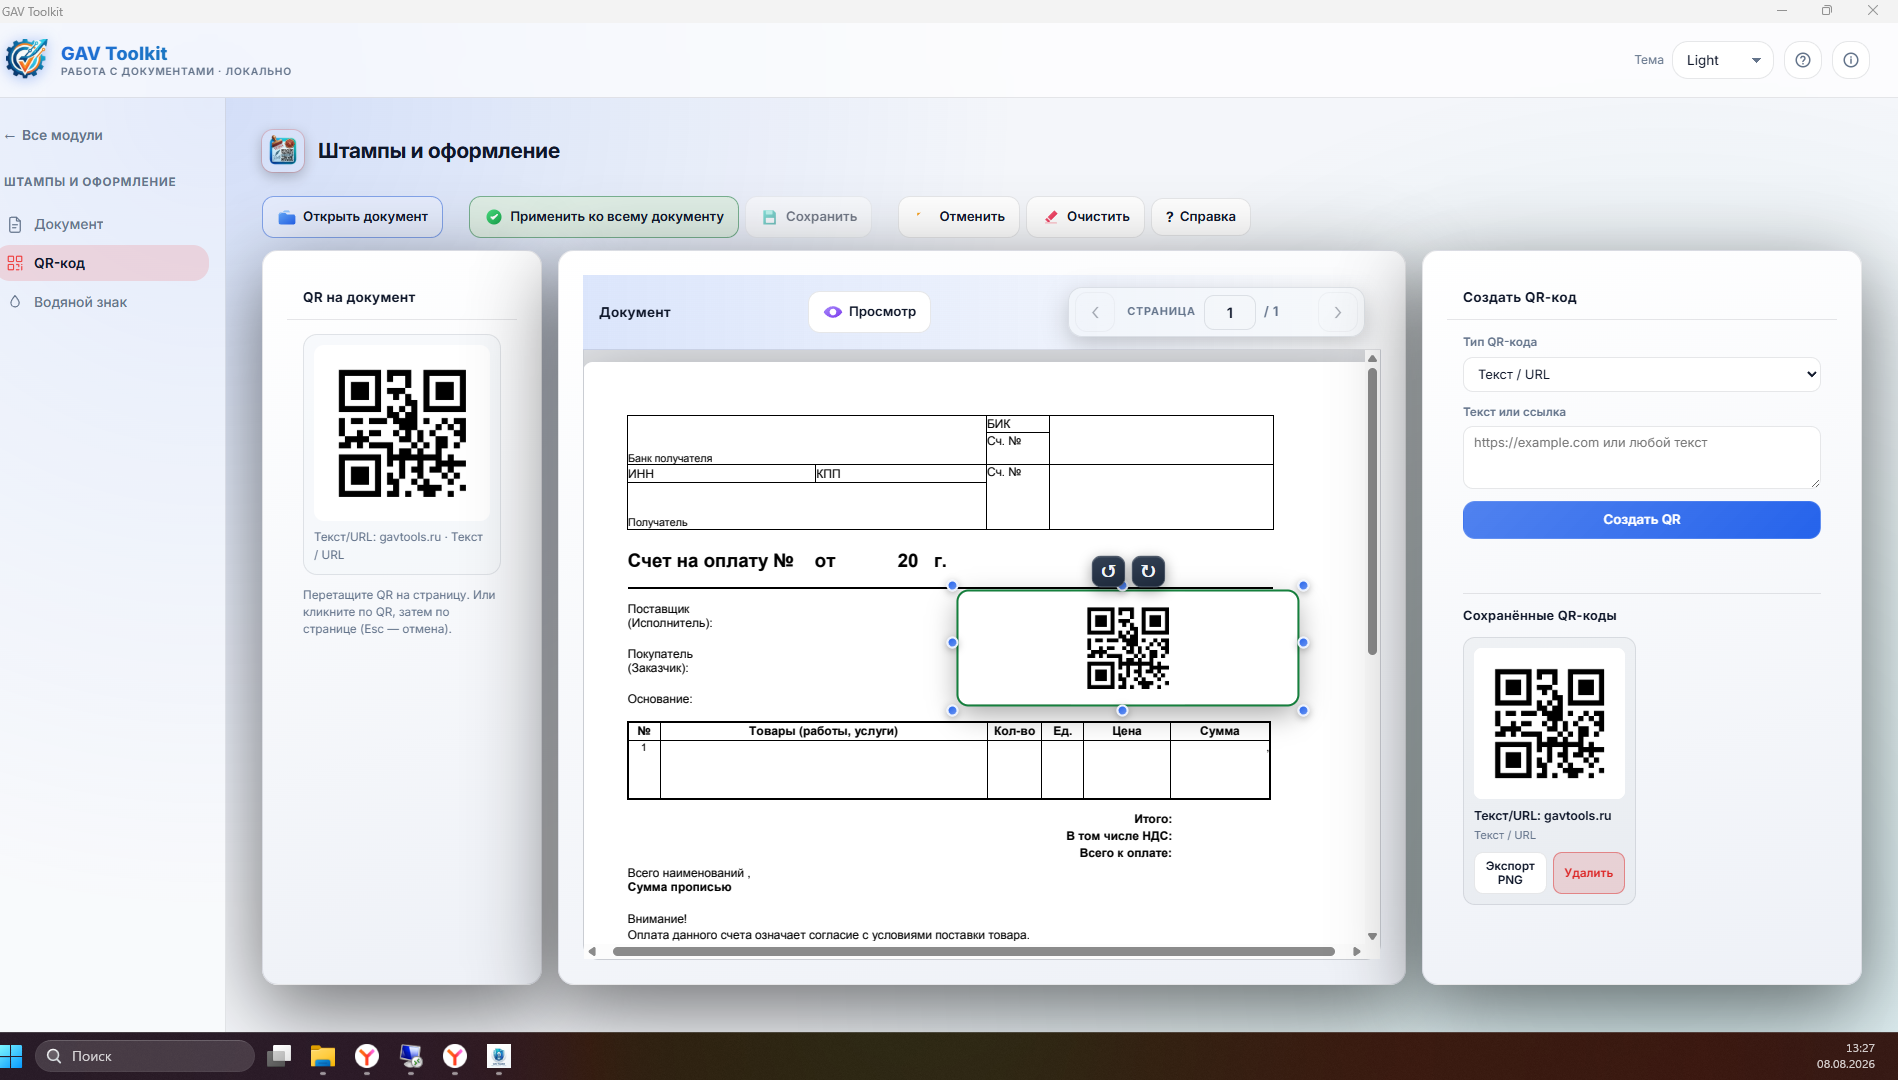
Task: Open File Explorer from taskbar
Action: click(322, 1056)
